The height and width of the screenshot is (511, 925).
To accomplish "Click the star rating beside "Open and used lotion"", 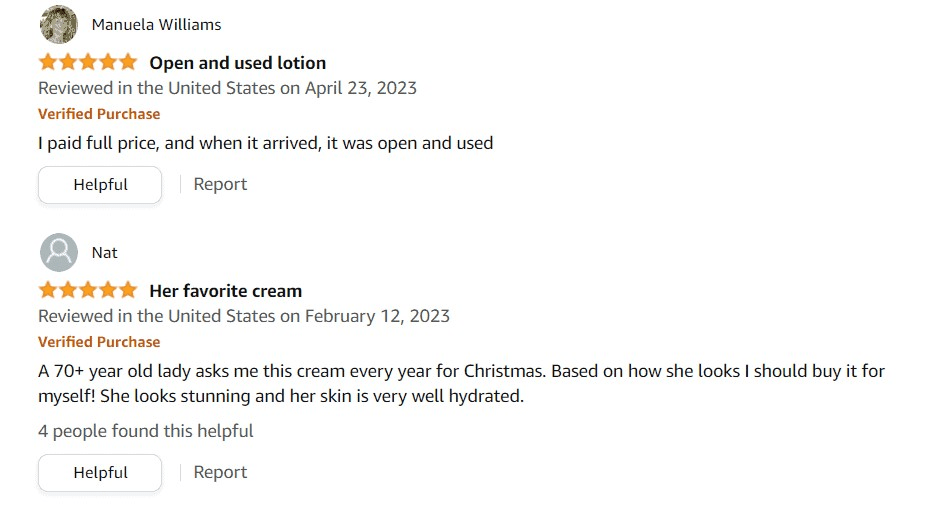I will coord(88,62).
